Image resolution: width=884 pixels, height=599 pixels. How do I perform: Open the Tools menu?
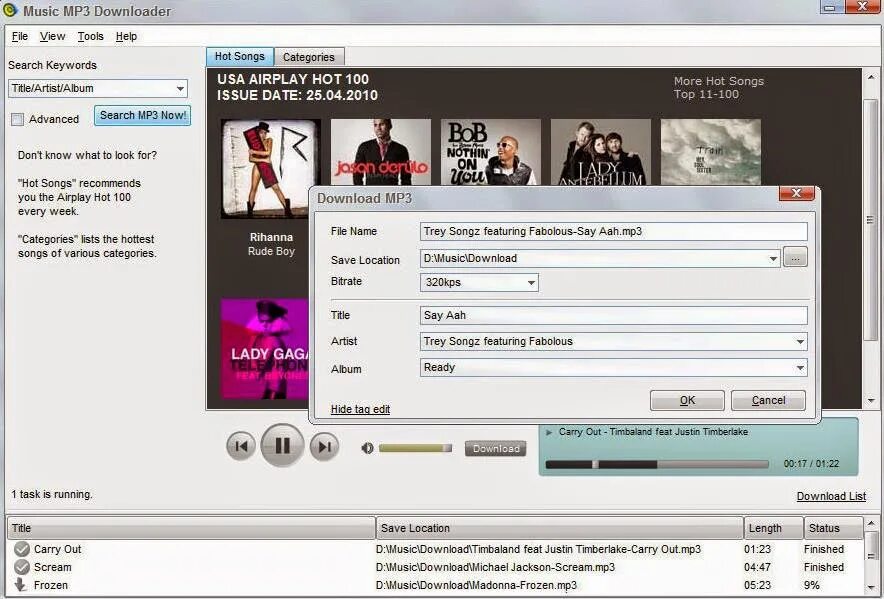point(90,35)
